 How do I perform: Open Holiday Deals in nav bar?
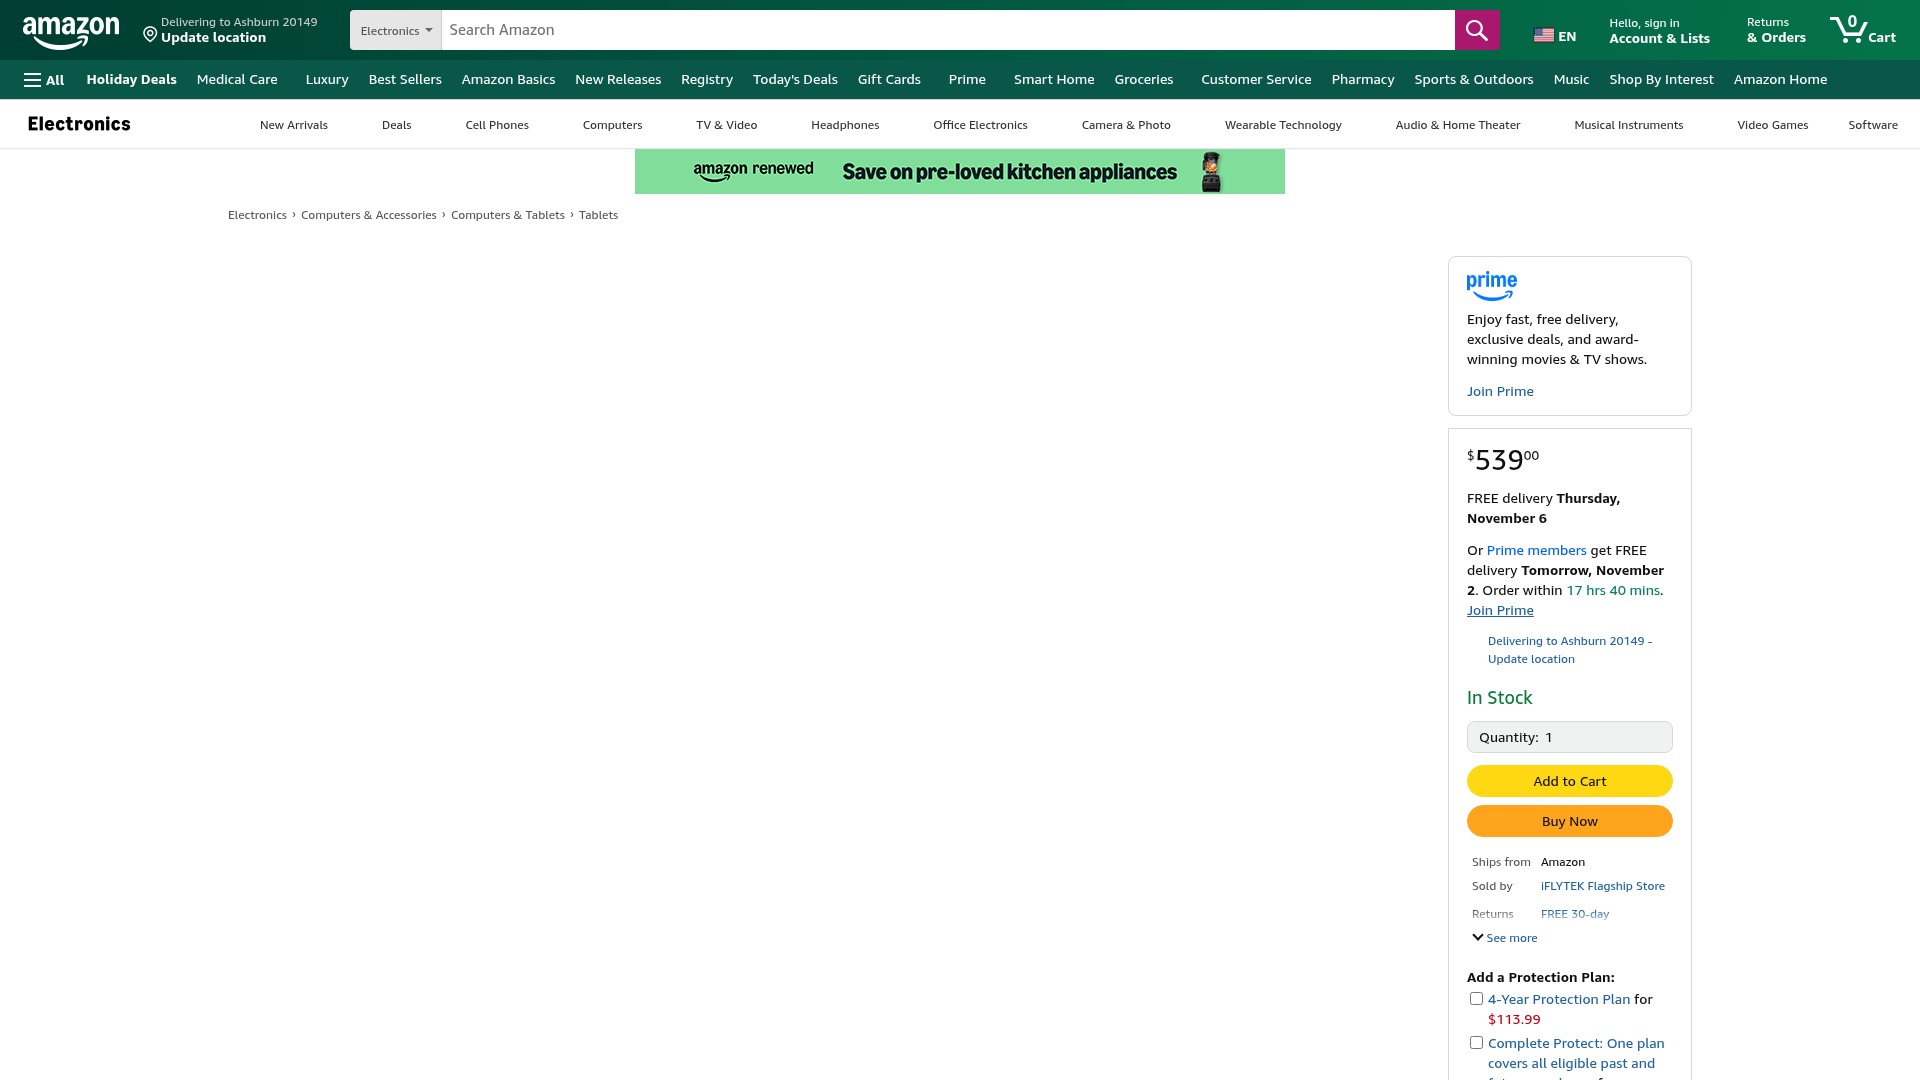click(131, 80)
